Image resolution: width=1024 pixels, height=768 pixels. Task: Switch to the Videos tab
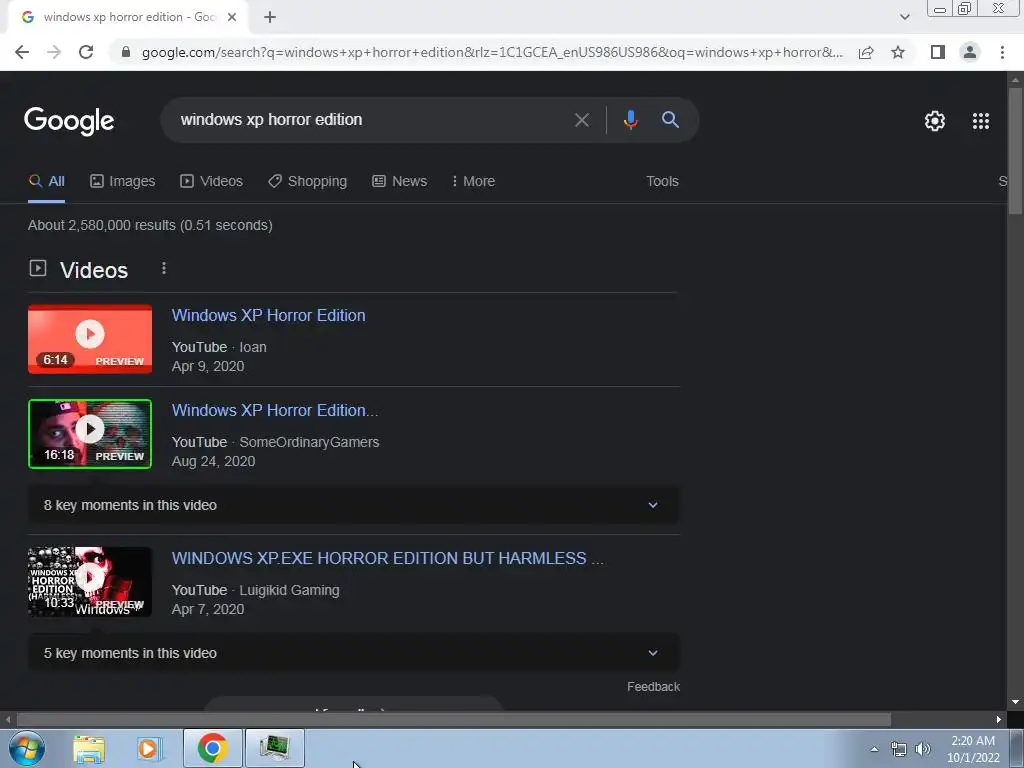point(212,182)
